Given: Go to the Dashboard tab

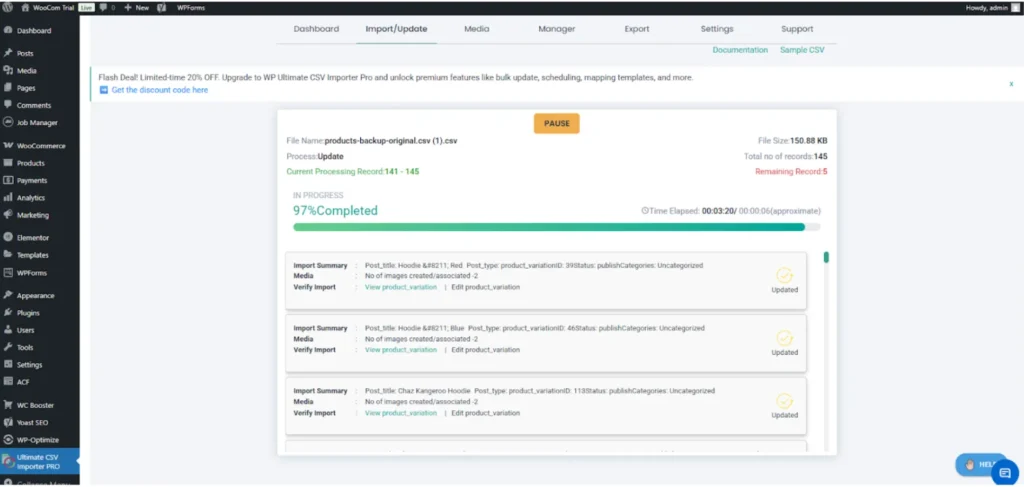Looking at the screenshot, I should 316,29.
